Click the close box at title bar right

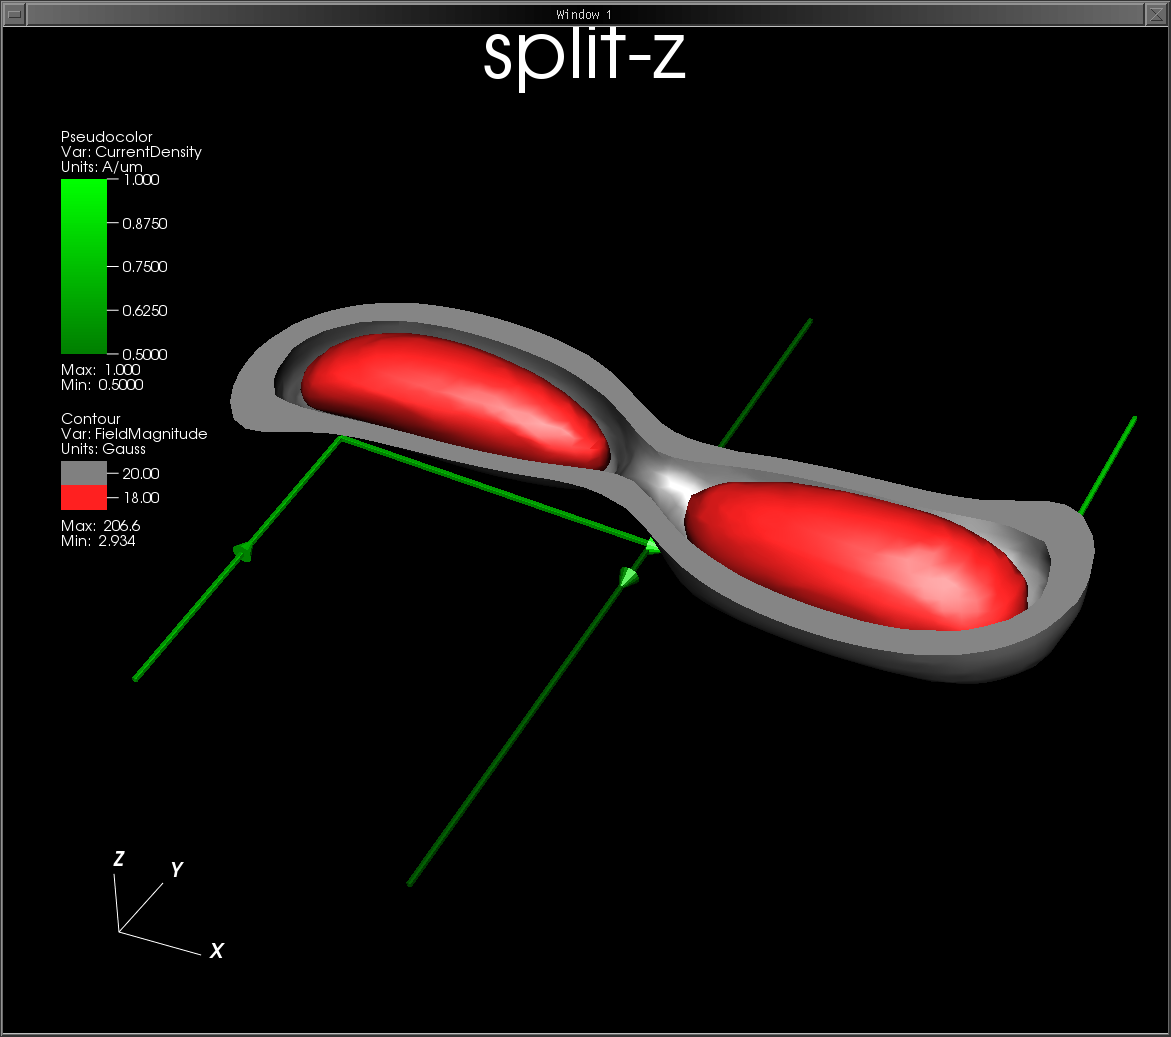[1156, 14]
